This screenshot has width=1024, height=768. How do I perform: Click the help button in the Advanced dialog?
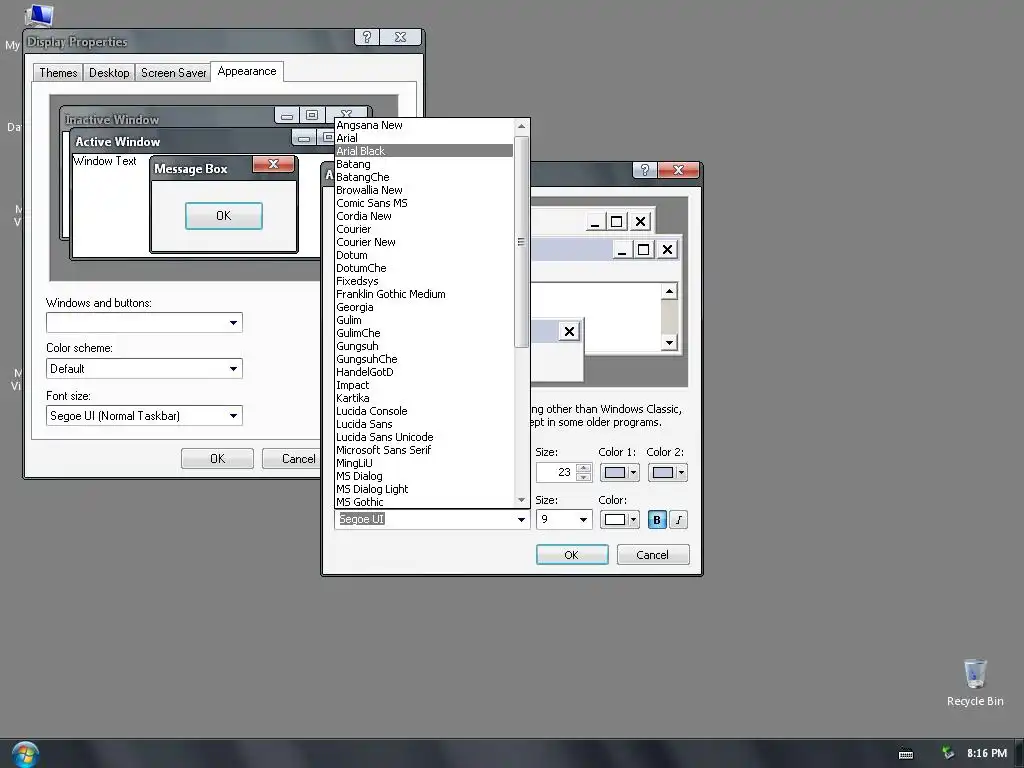click(645, 170)
